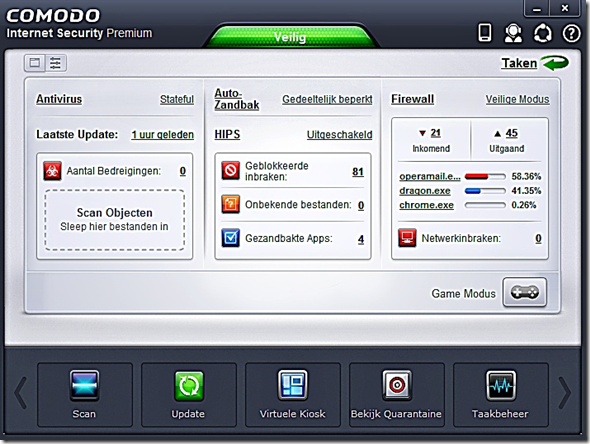Click the green Taken arrow icon

tap(555, 63)
